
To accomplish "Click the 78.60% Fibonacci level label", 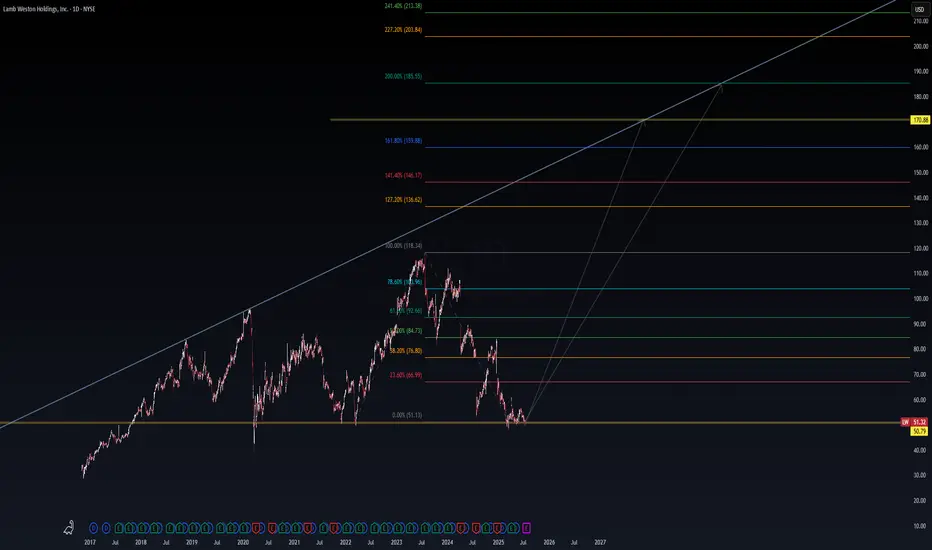I will 404,282.
